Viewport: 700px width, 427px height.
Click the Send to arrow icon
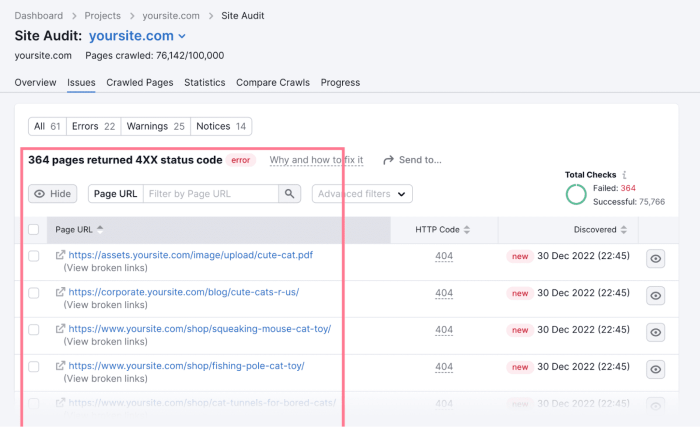(x=389, y=160)
